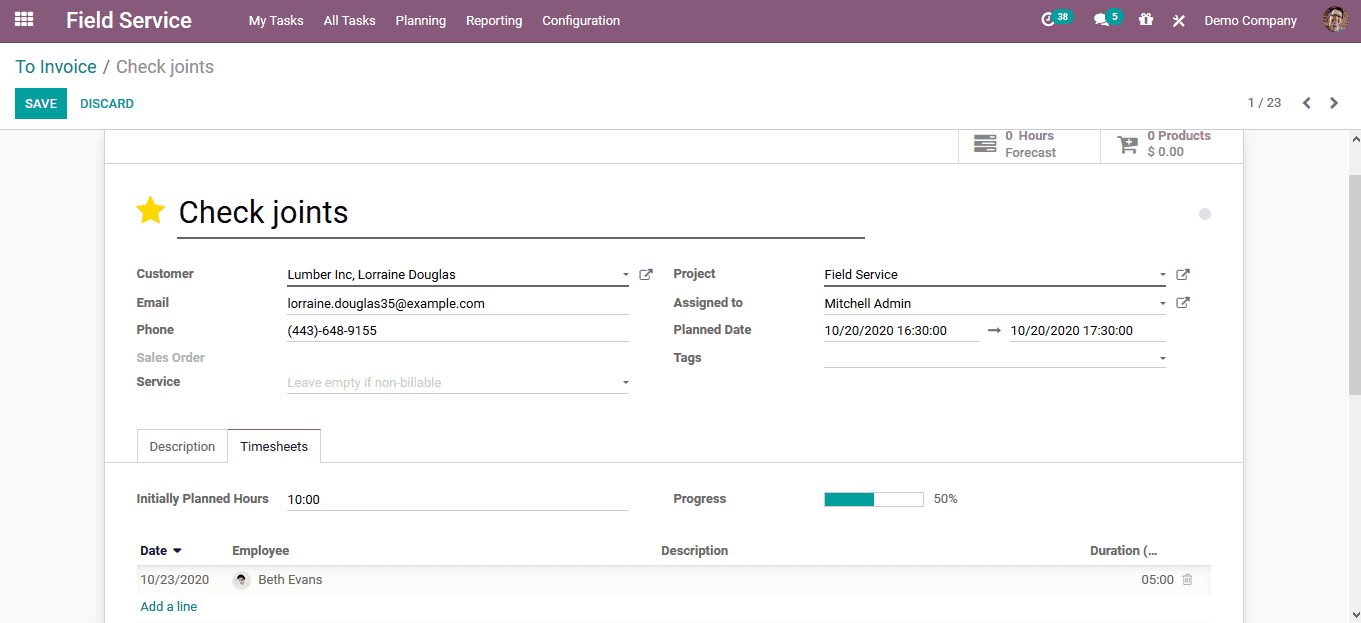Select Timesheets tab
Viewport: 1361px width, 623px height.
(274, 446)
